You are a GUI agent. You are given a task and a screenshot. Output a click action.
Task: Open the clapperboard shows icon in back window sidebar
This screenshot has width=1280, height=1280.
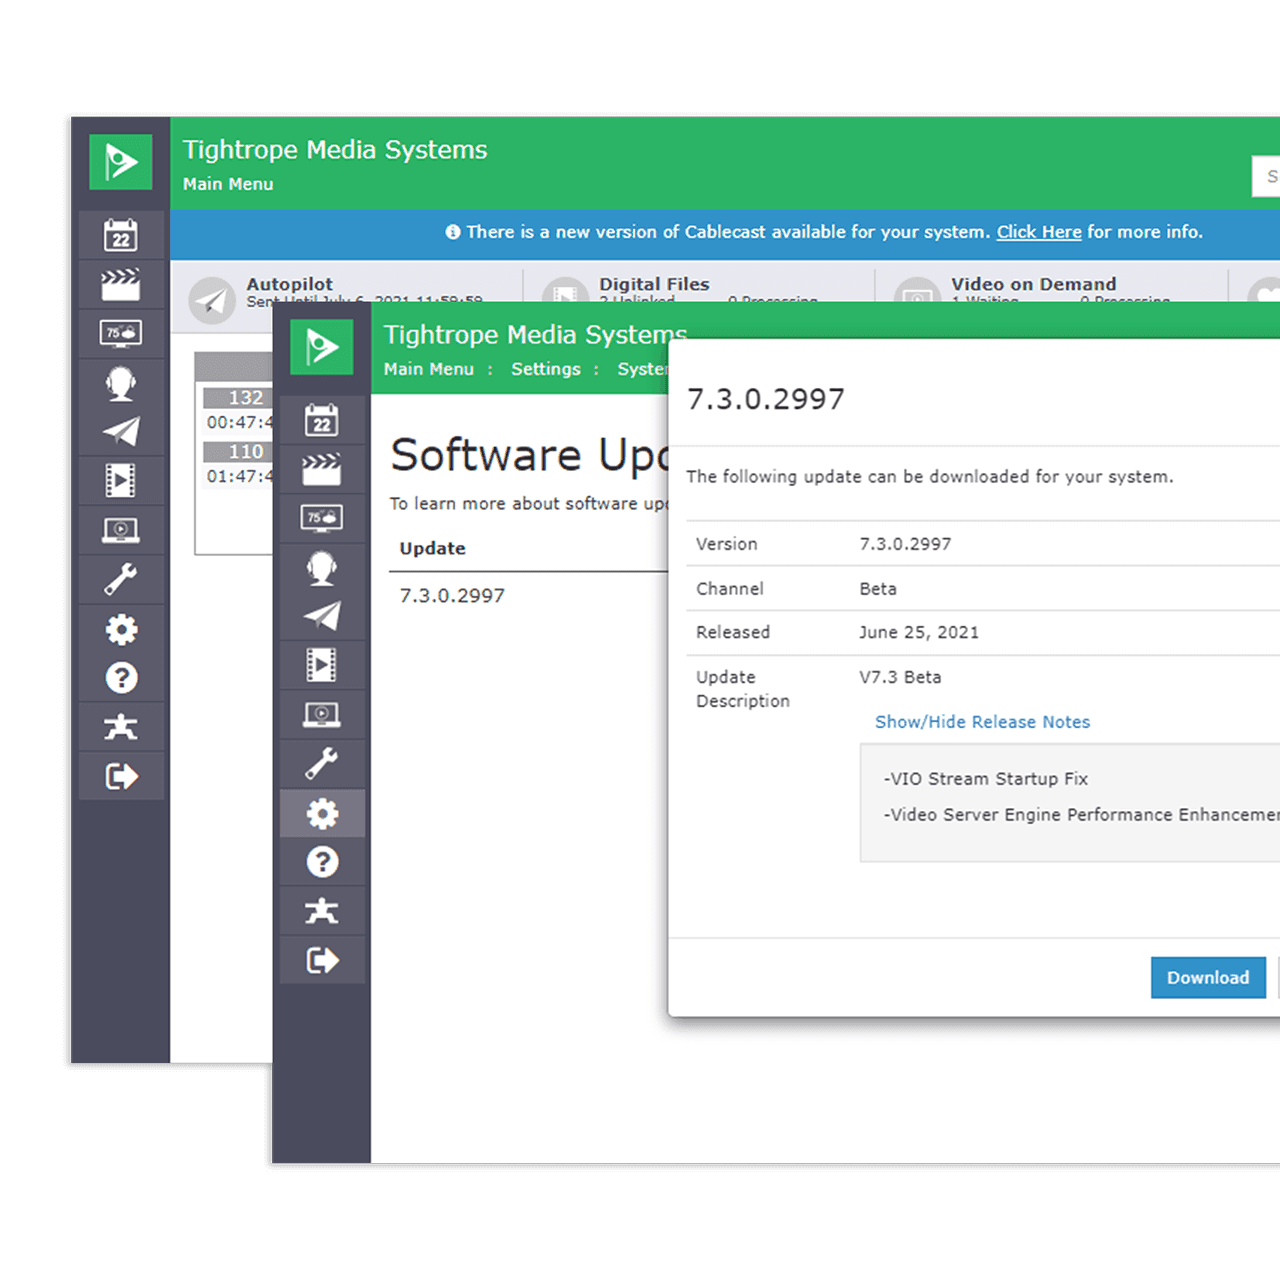(x=121, y=285)
